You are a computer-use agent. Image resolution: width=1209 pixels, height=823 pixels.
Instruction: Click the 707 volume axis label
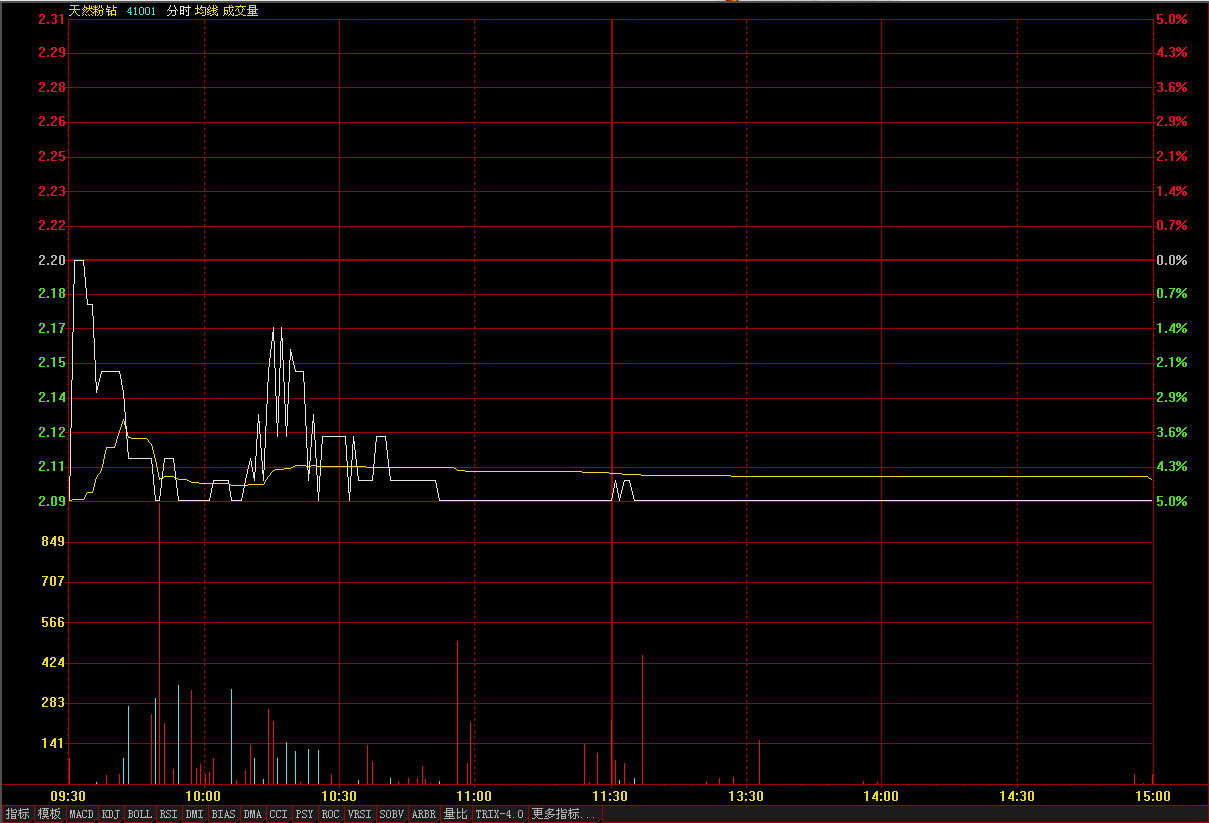pyautogui.click(x=53, y=581)
